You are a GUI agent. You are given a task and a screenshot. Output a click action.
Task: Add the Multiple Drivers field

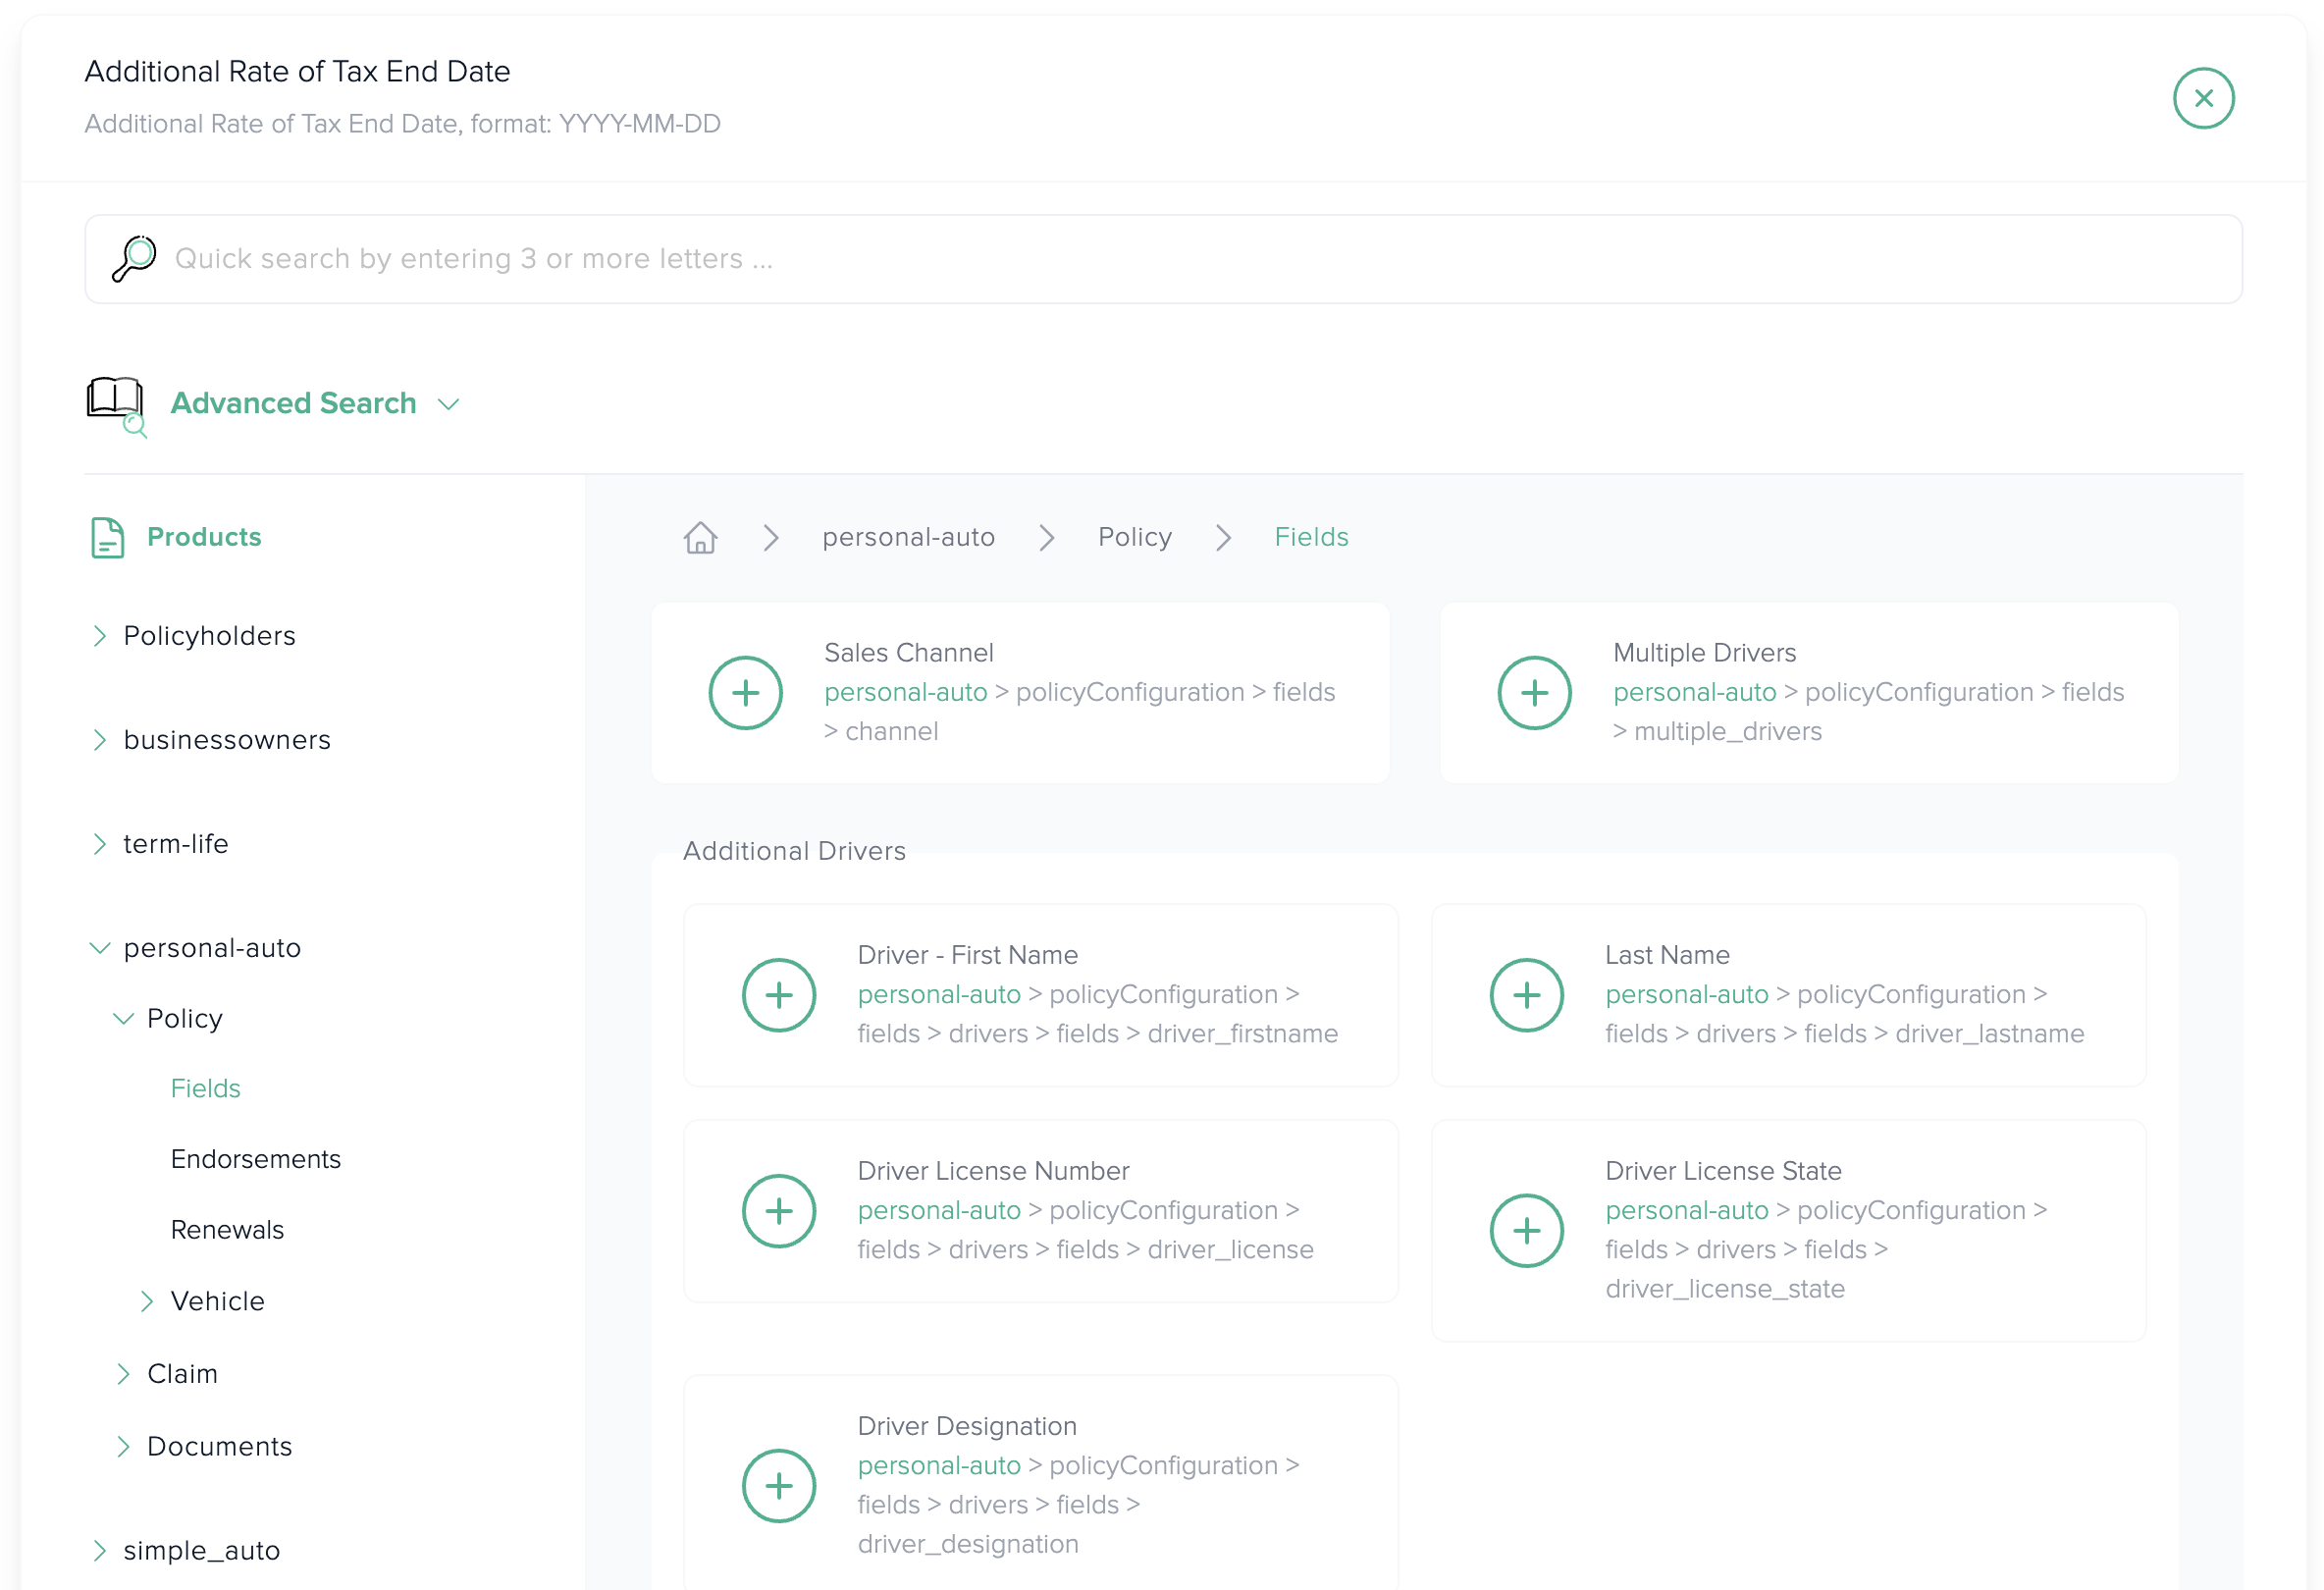coord(1534,693)
